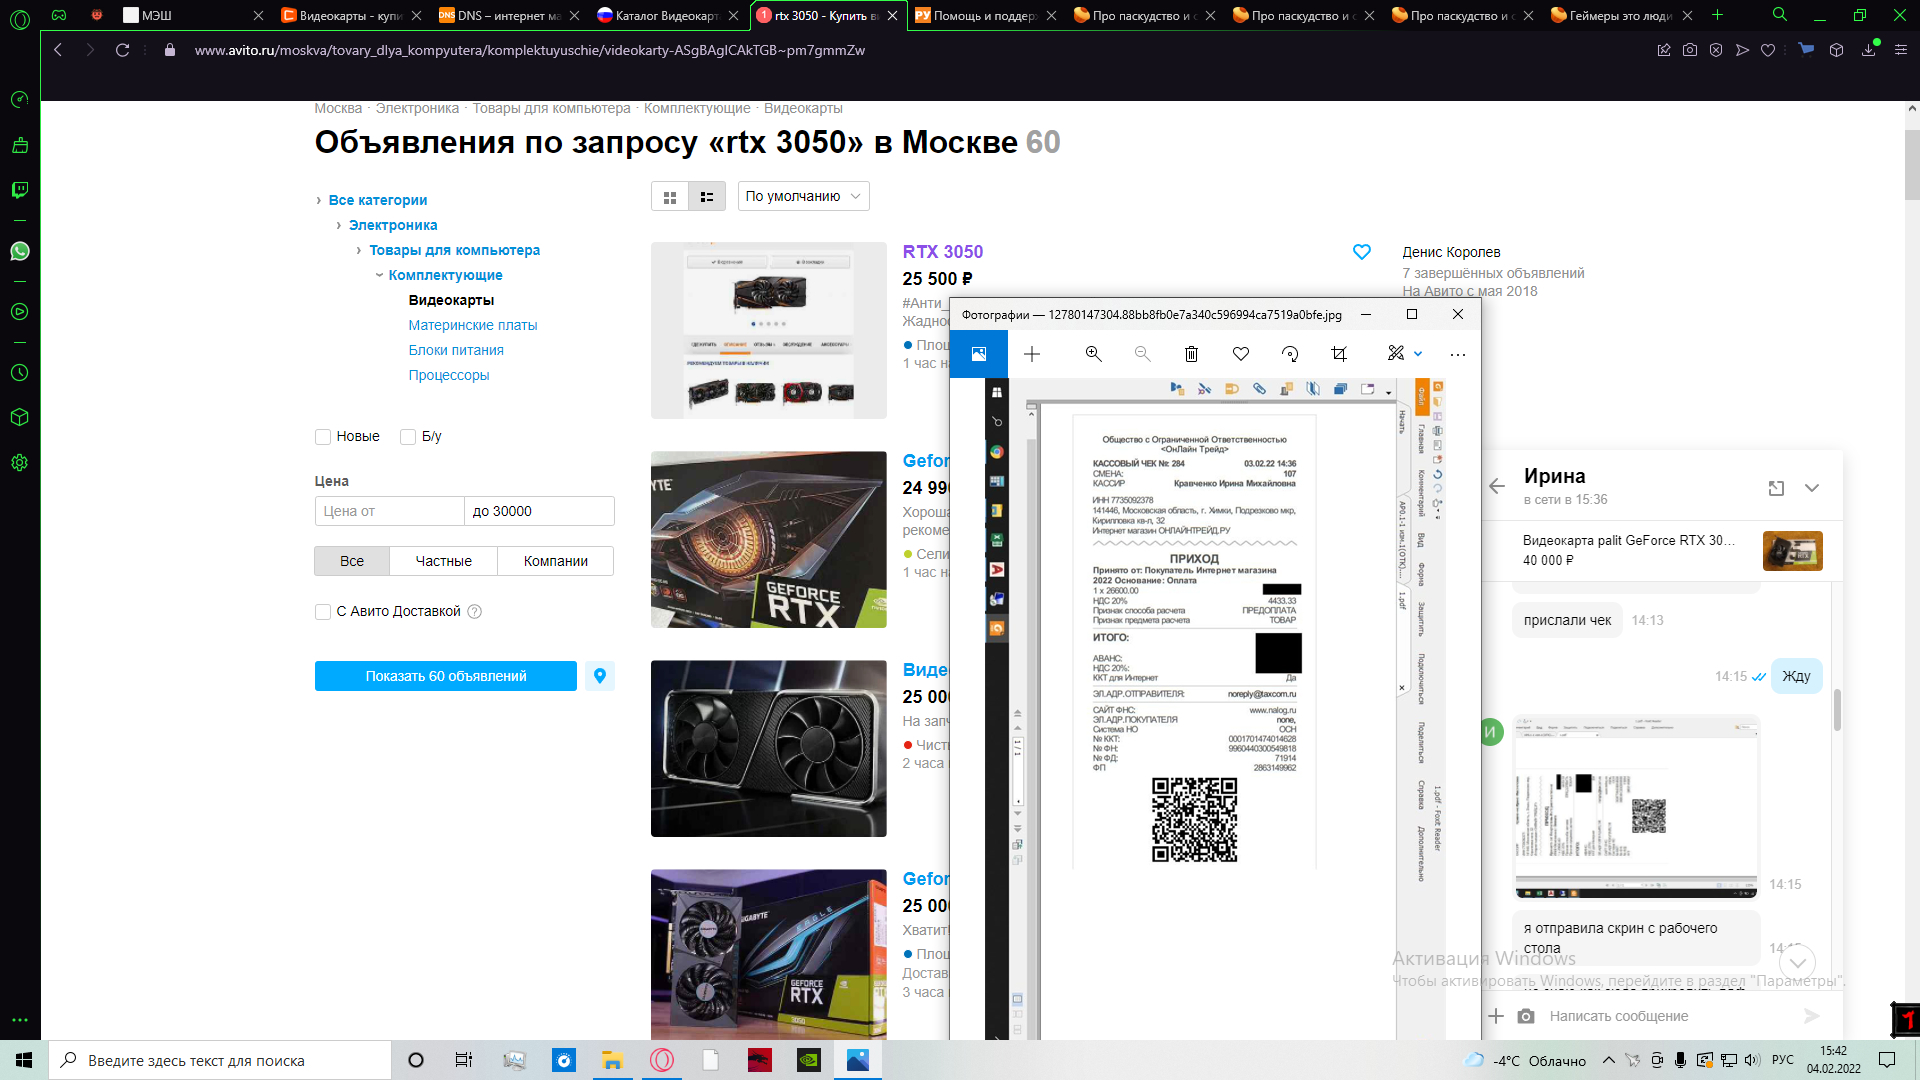Open WhatsApp in Opera sidebar
This screenshot has height=1080, width=1920.
tap(20, 251)
